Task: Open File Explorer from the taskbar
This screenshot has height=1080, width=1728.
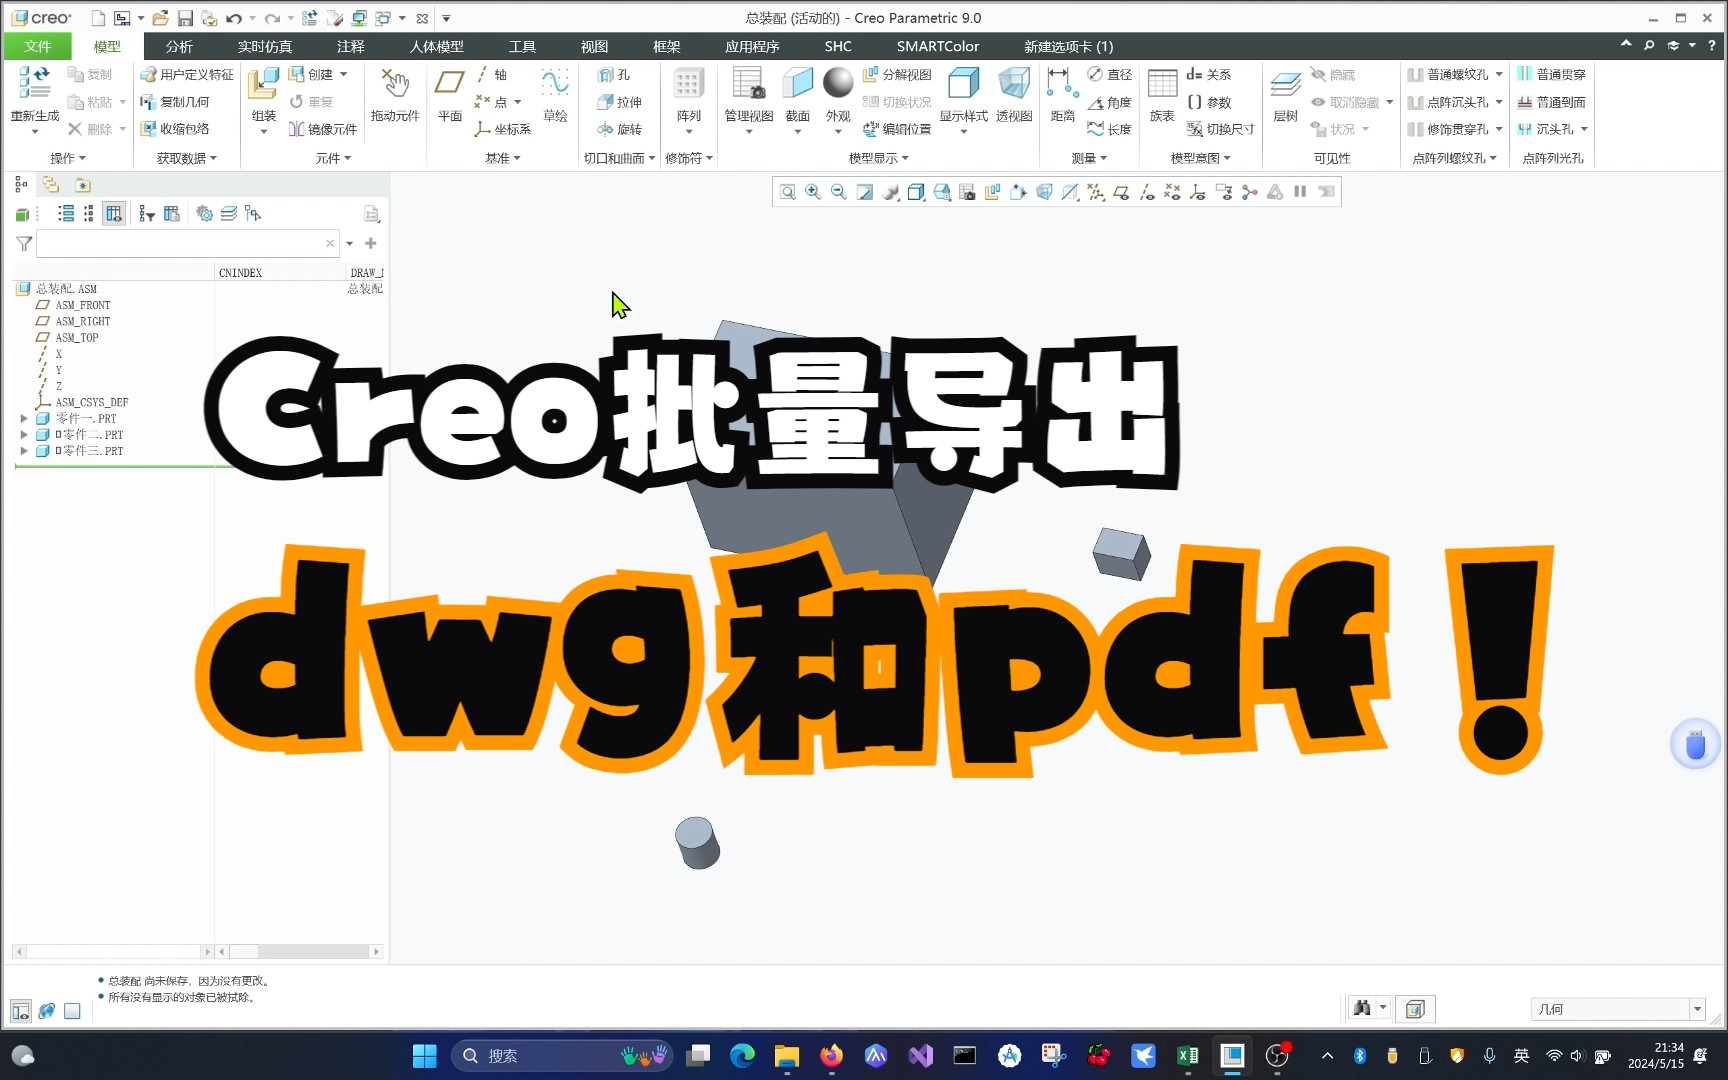Action: pyautogui.click(x=787, y=1056)
